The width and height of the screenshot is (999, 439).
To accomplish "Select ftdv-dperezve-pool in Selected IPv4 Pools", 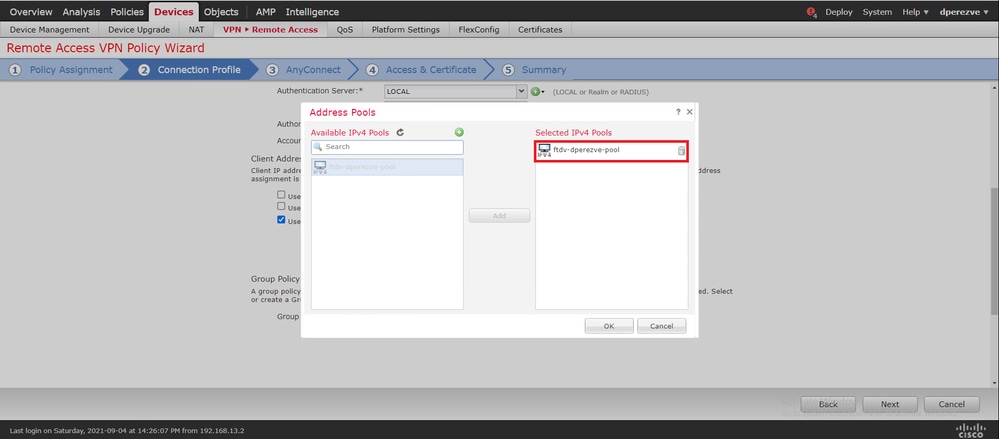I will coord(612,151).
